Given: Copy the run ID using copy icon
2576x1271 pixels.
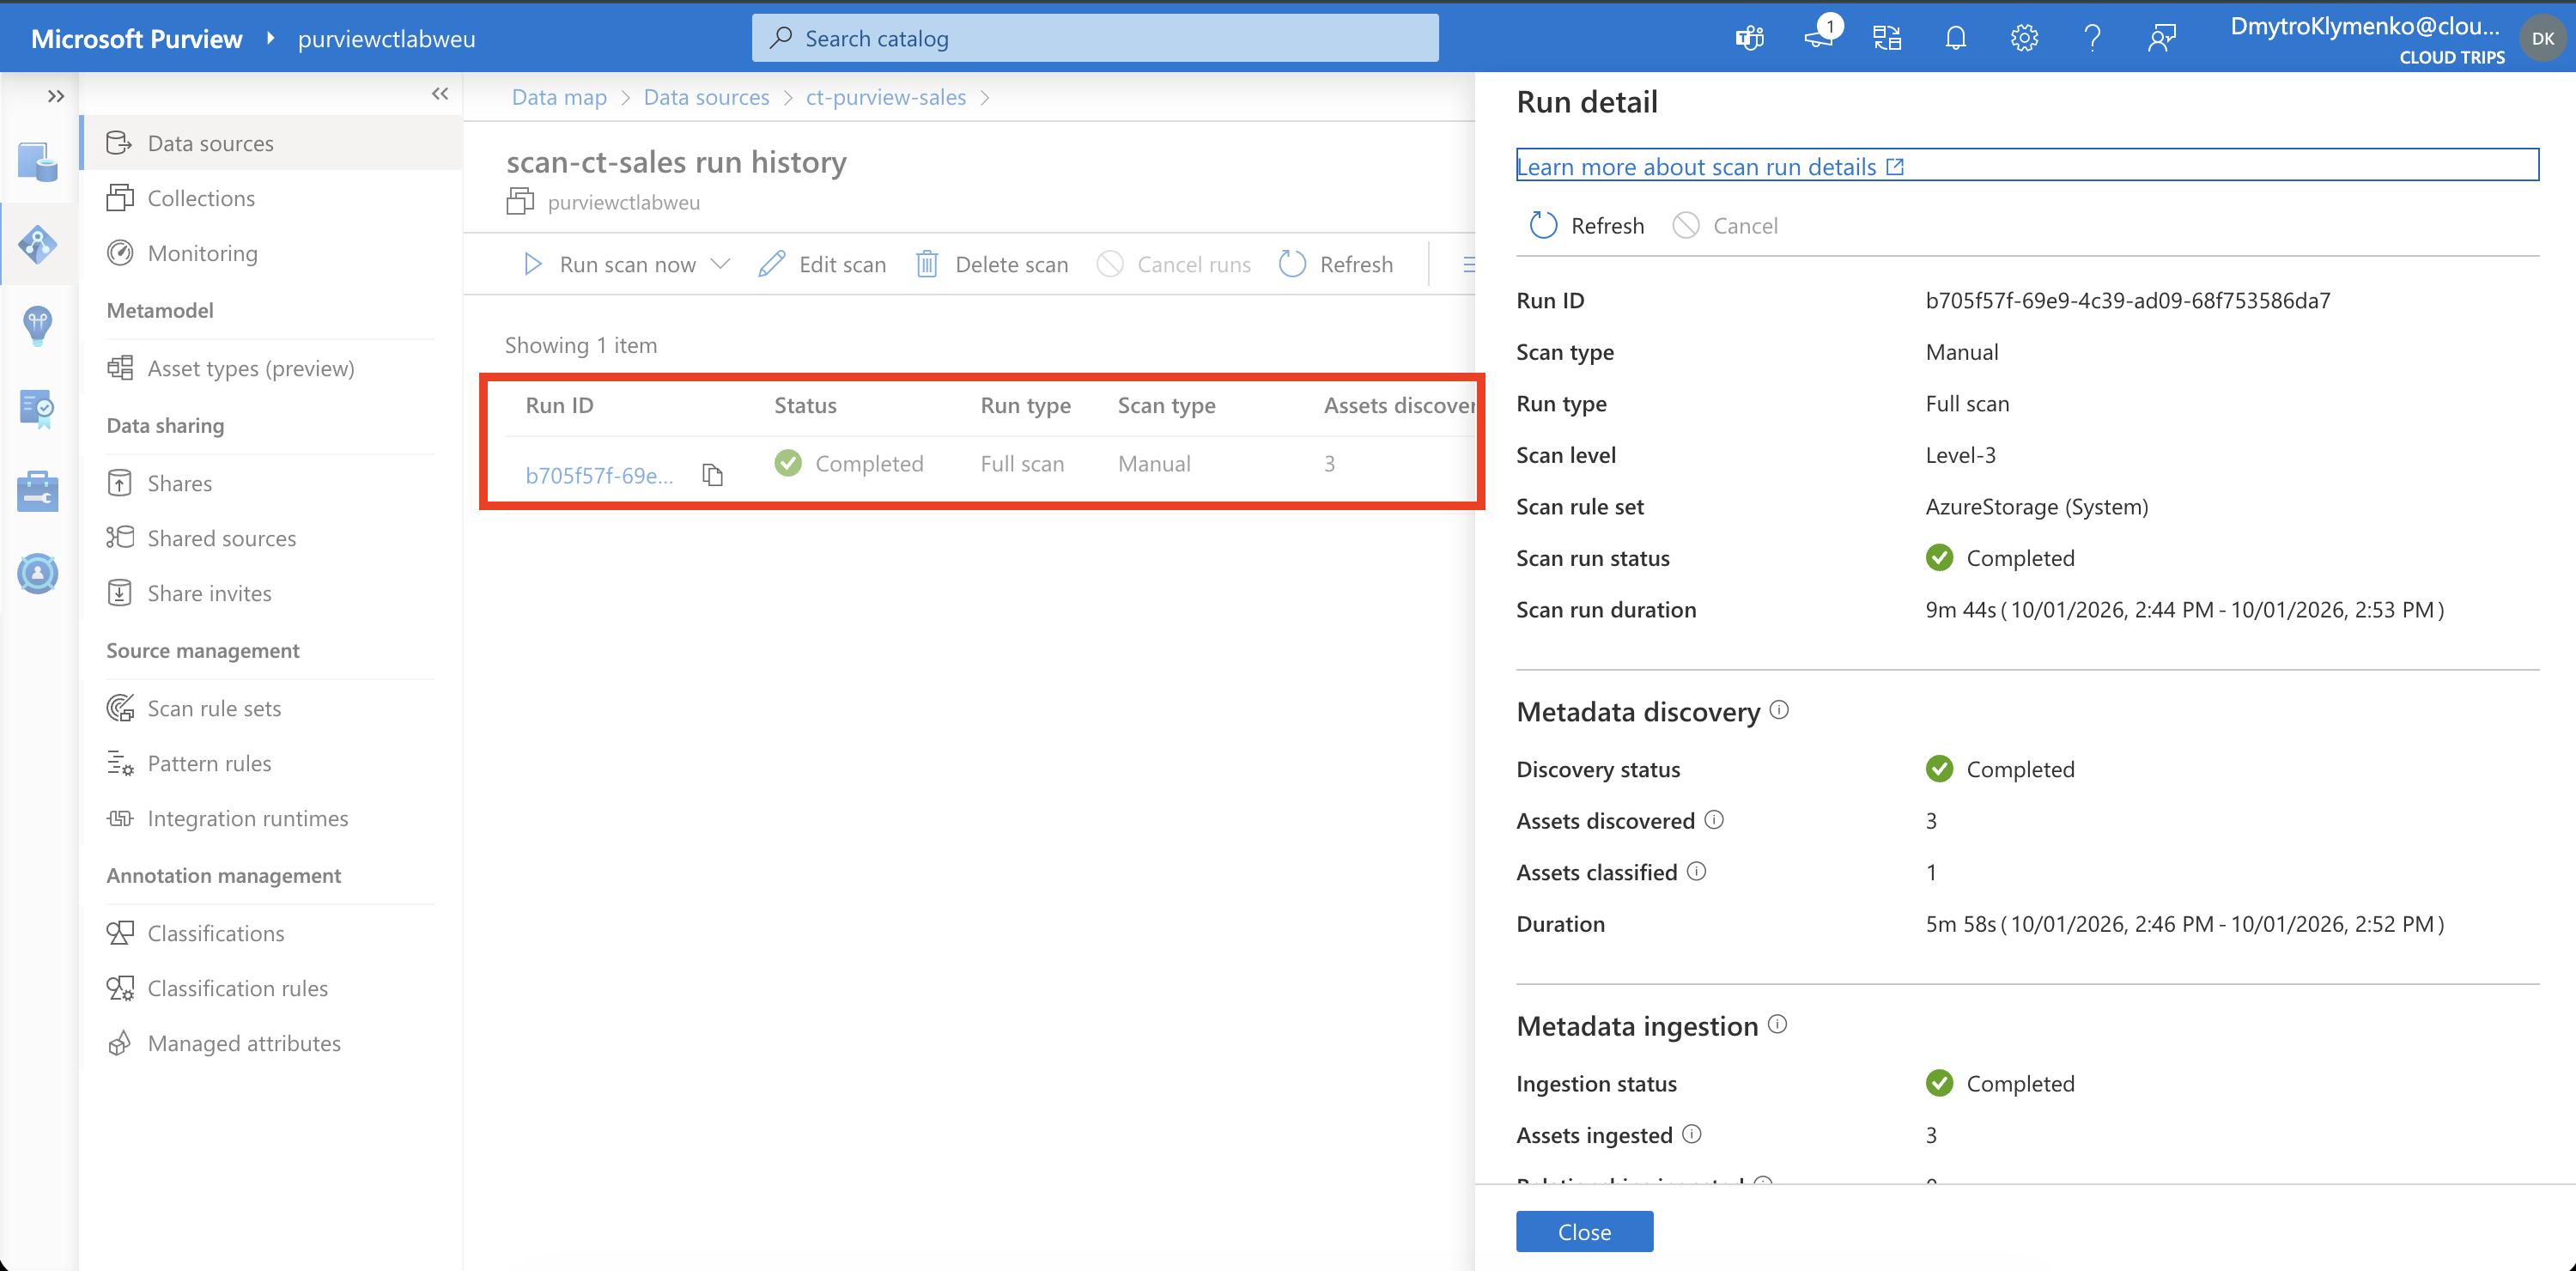Looking at the screenshot, I should [712, 474].
